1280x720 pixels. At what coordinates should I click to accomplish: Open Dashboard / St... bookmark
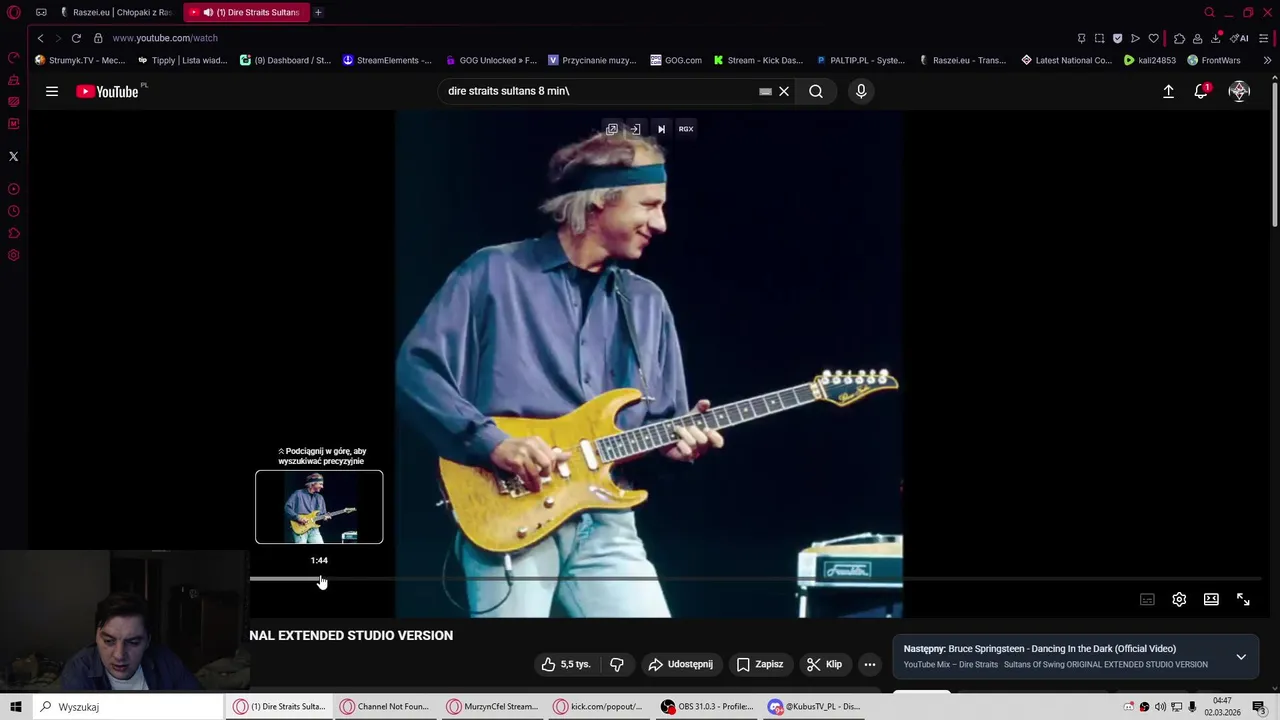pyautogui.click(x=286, y=60)
